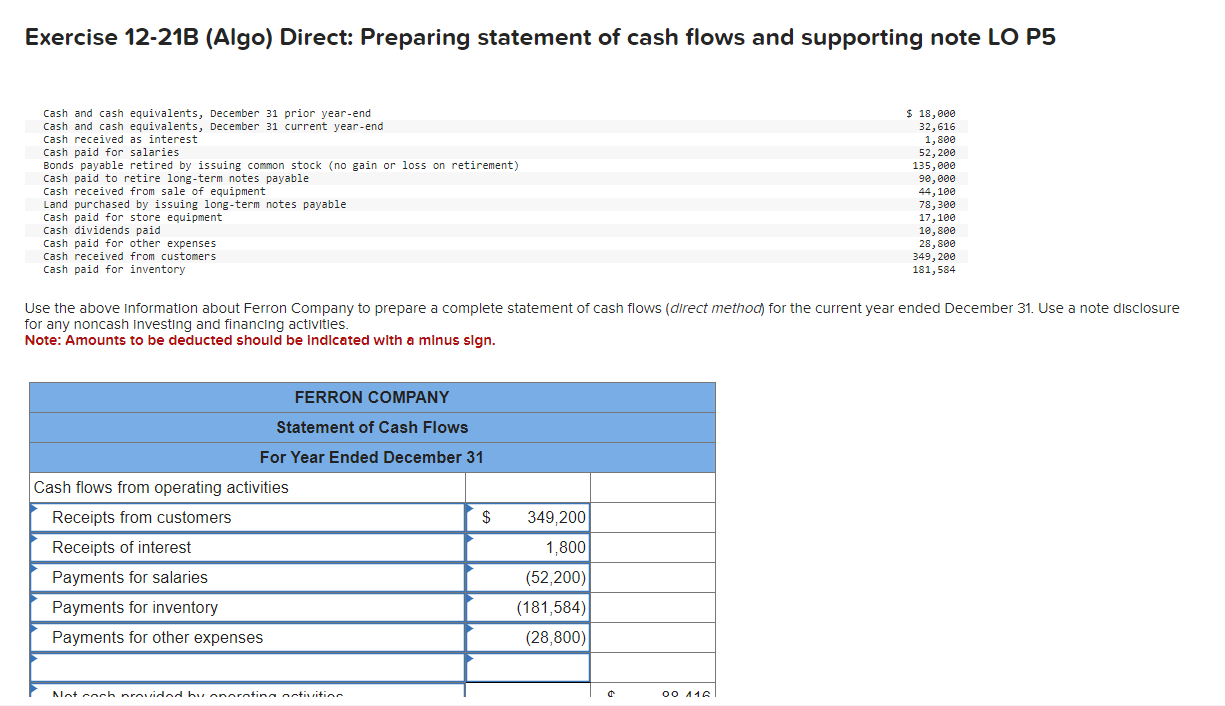Select the 1,800 interest receipts amount cell
The width and height of the screenshot is (1225, 706).
tap(527, 547)
